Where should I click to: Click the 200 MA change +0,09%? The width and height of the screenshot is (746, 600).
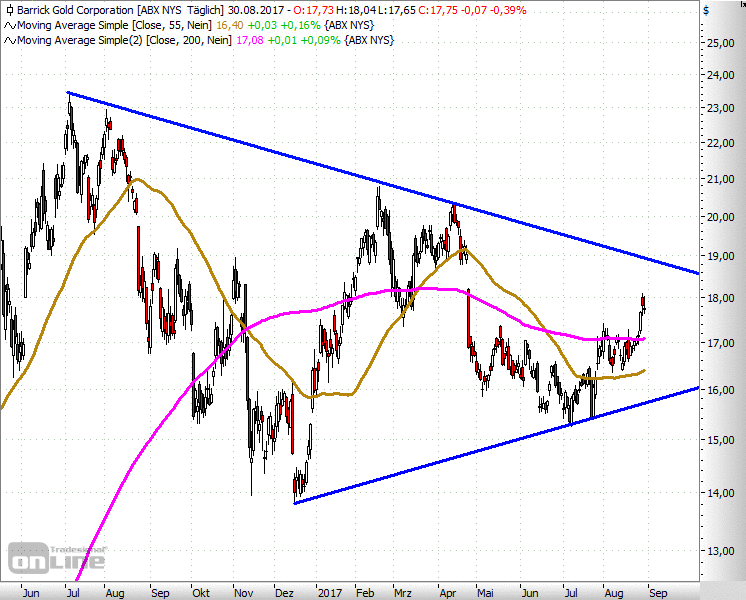tap(321, 40)
